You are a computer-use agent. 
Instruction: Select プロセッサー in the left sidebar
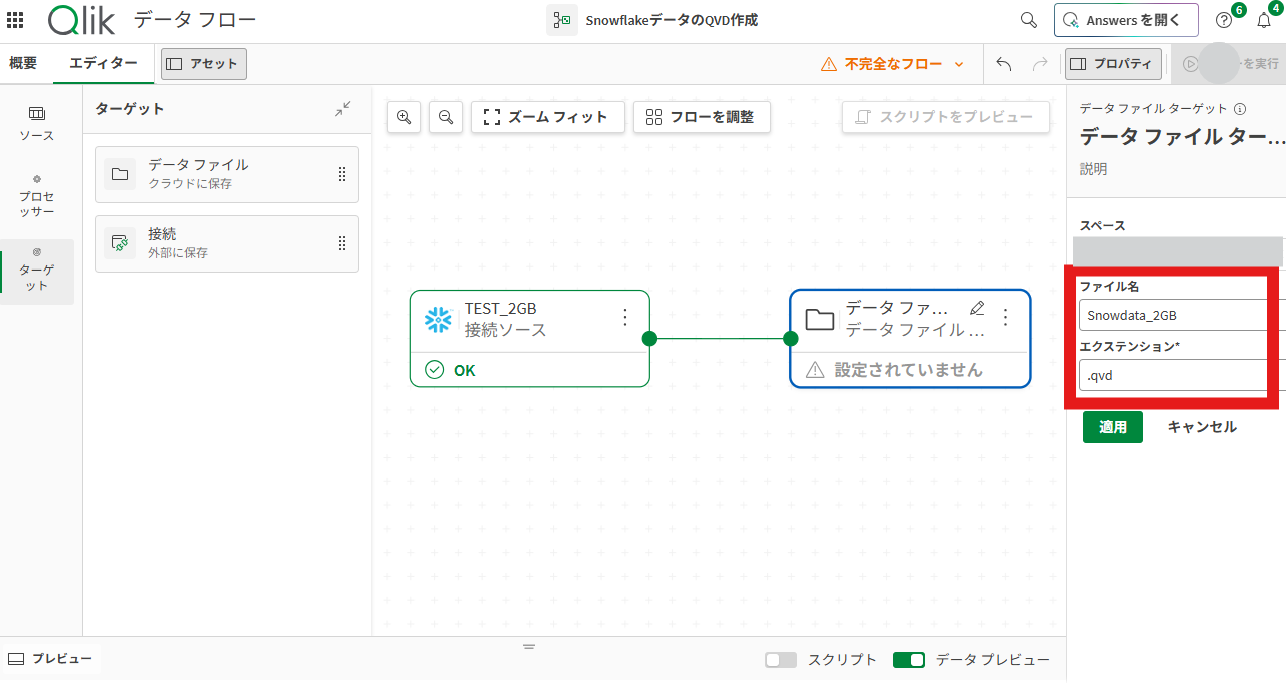tap(37, 194)
